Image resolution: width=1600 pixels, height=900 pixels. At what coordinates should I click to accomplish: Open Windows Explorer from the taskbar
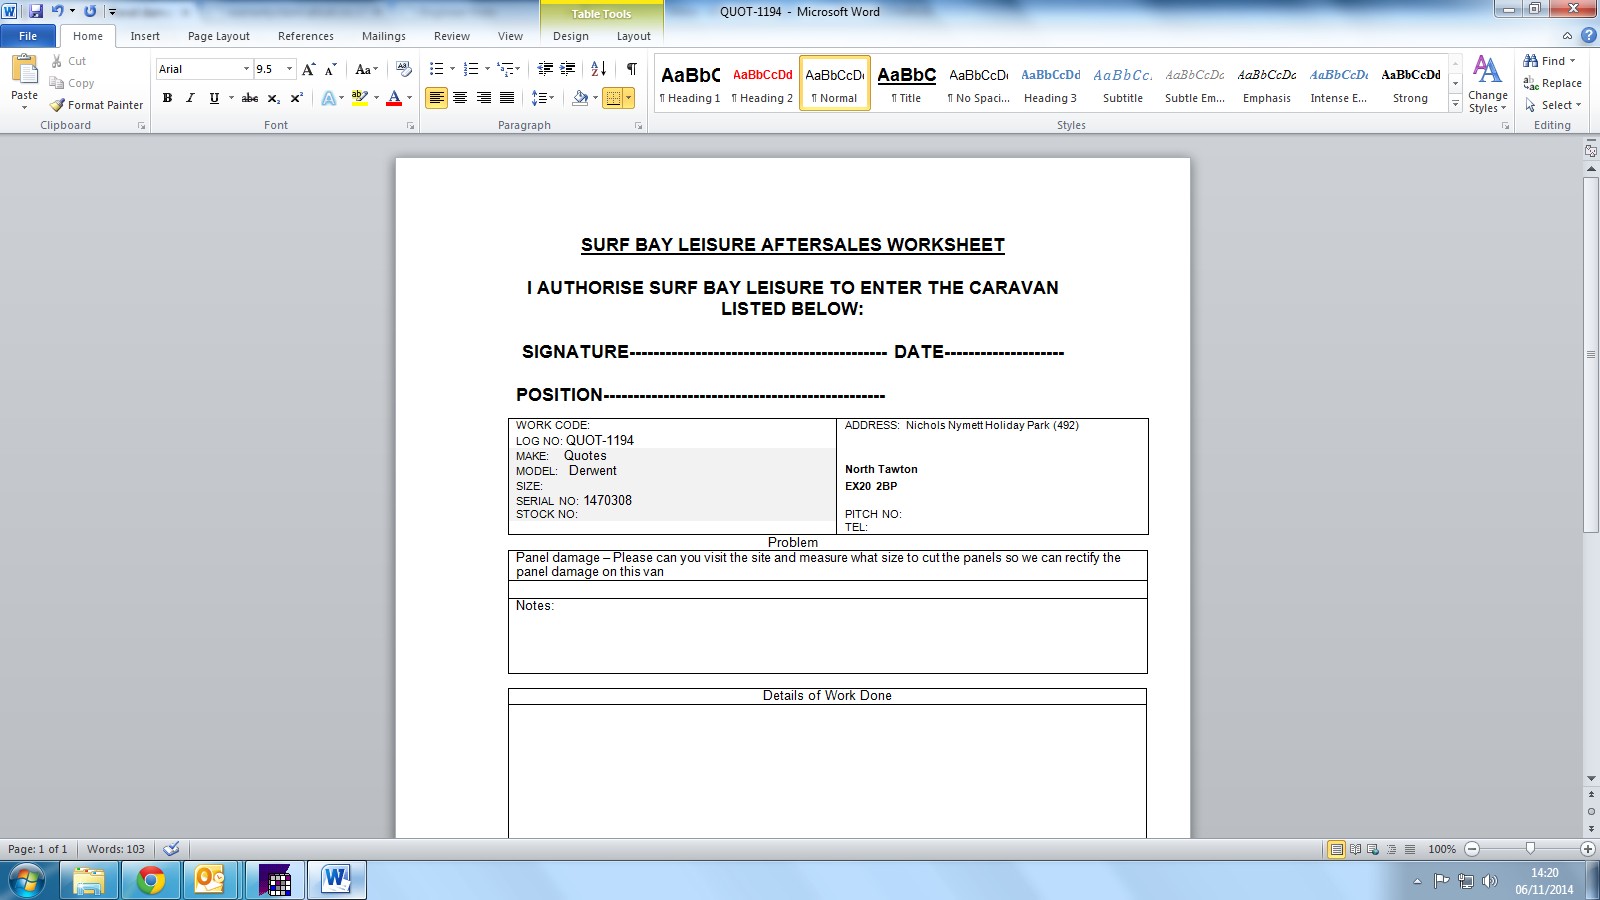[89, 880]
